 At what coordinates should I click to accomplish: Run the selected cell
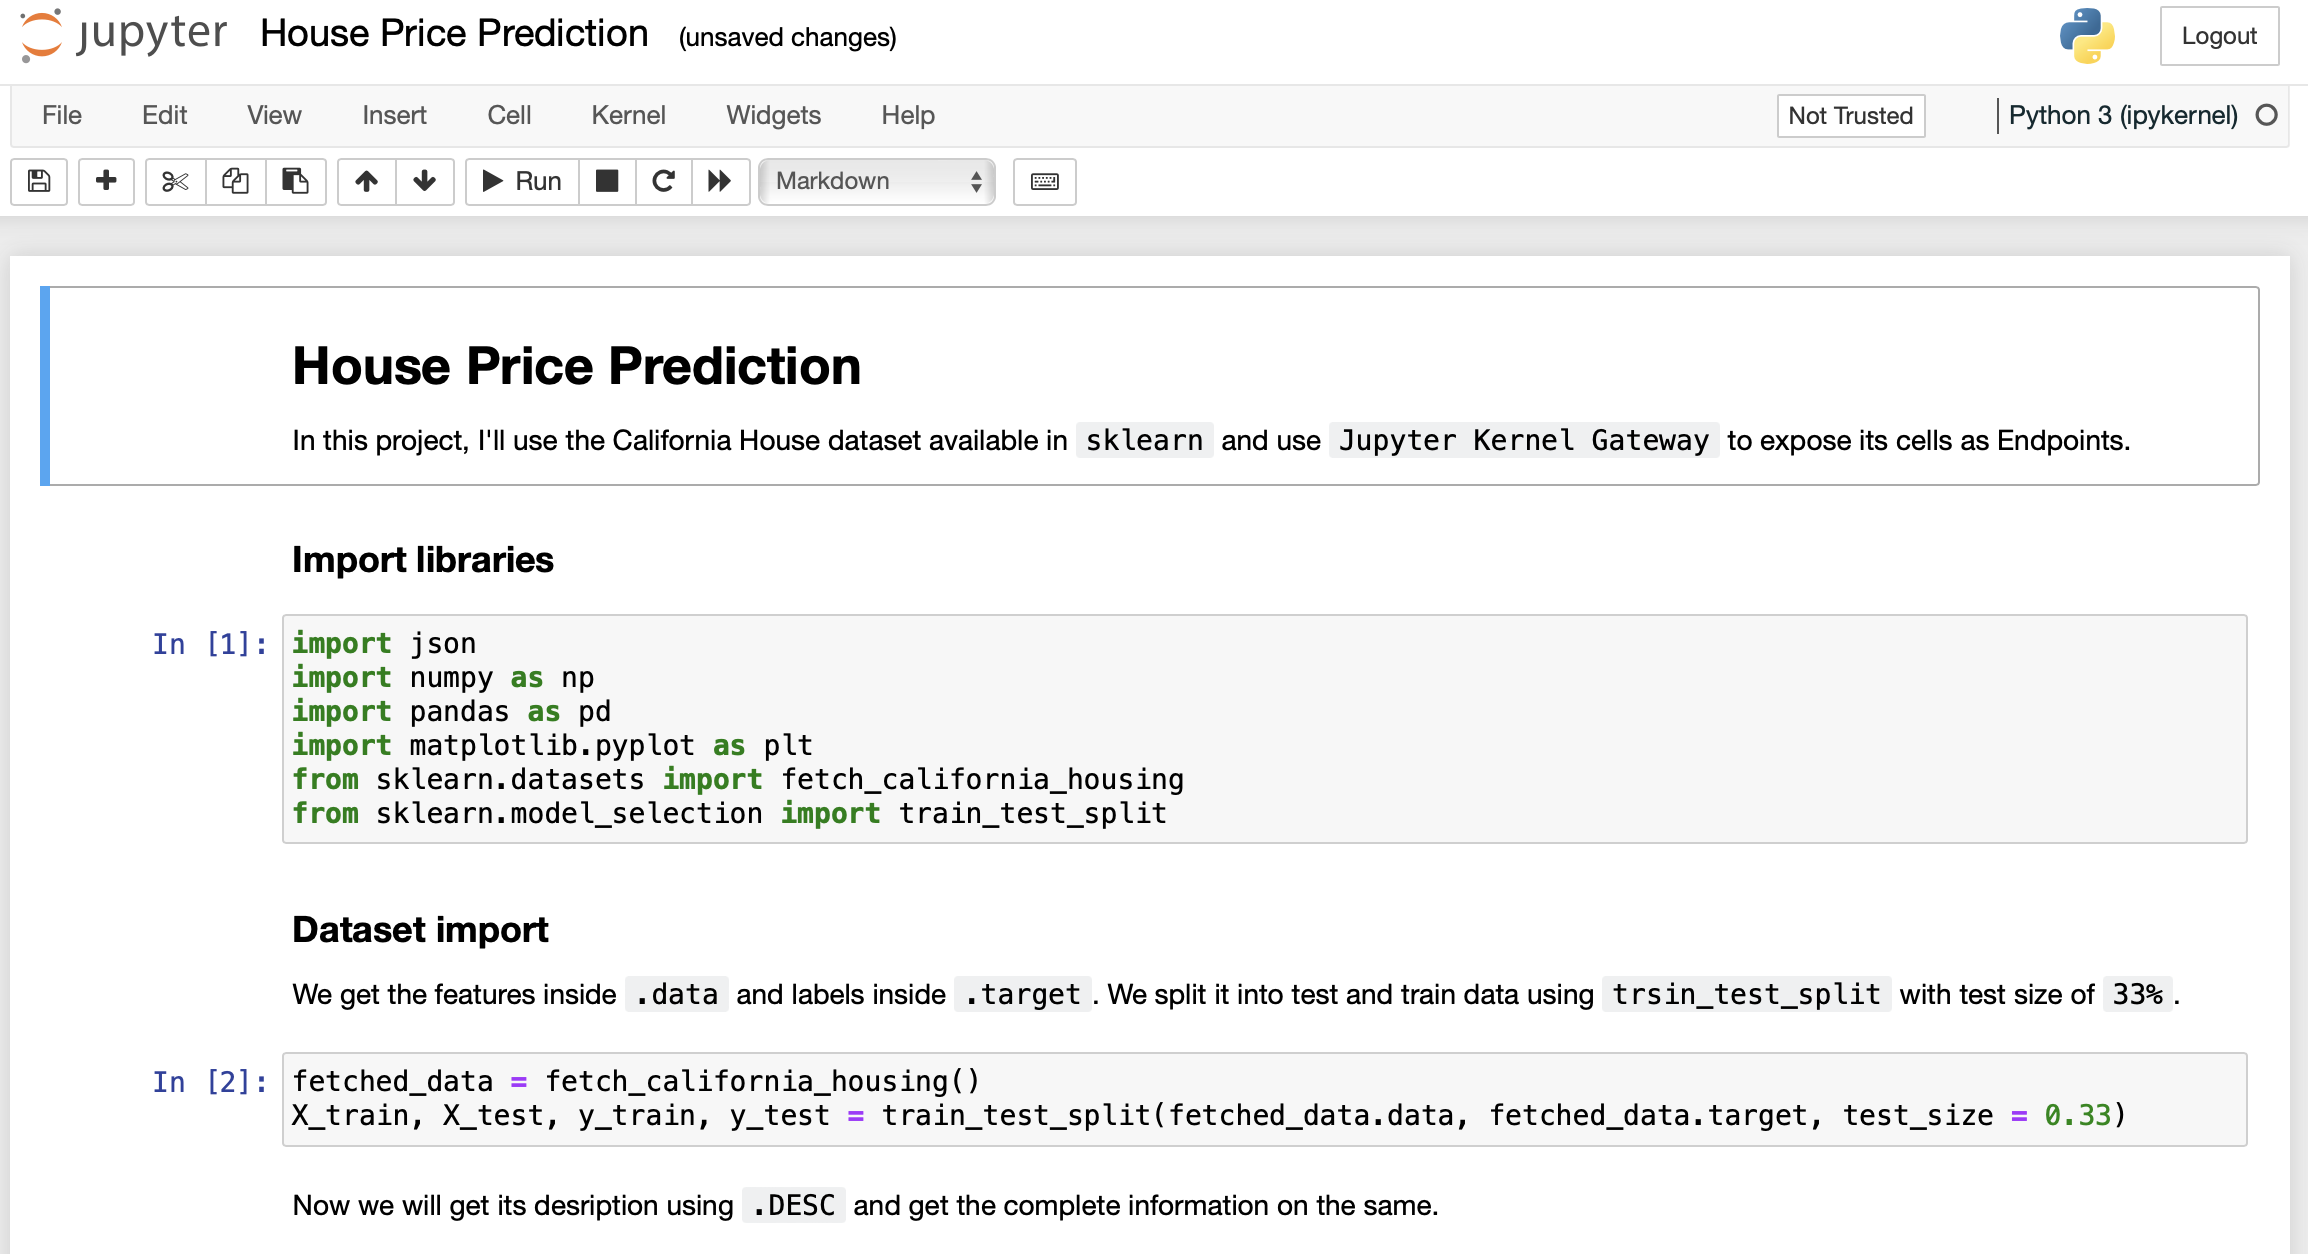(520, 182)
